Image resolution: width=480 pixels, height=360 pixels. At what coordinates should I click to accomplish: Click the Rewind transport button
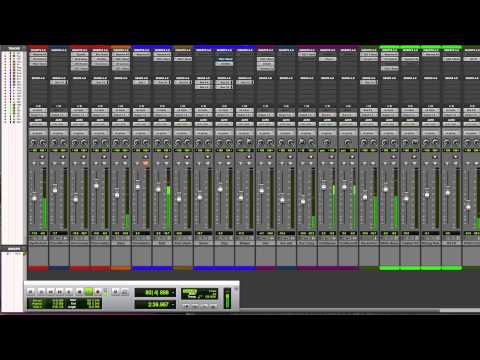pos(50,292)
